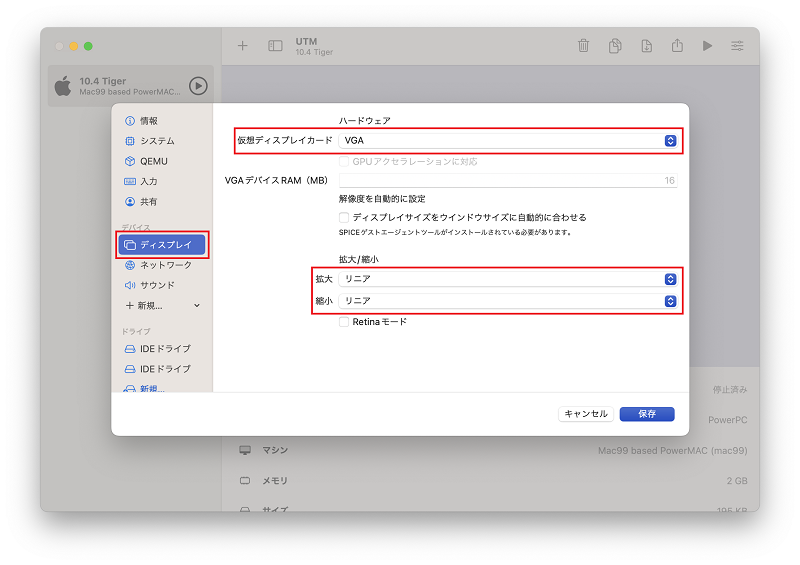Click the SPICE guest agent tools note
Screen dimensions: 800x565
pos(455,232)
